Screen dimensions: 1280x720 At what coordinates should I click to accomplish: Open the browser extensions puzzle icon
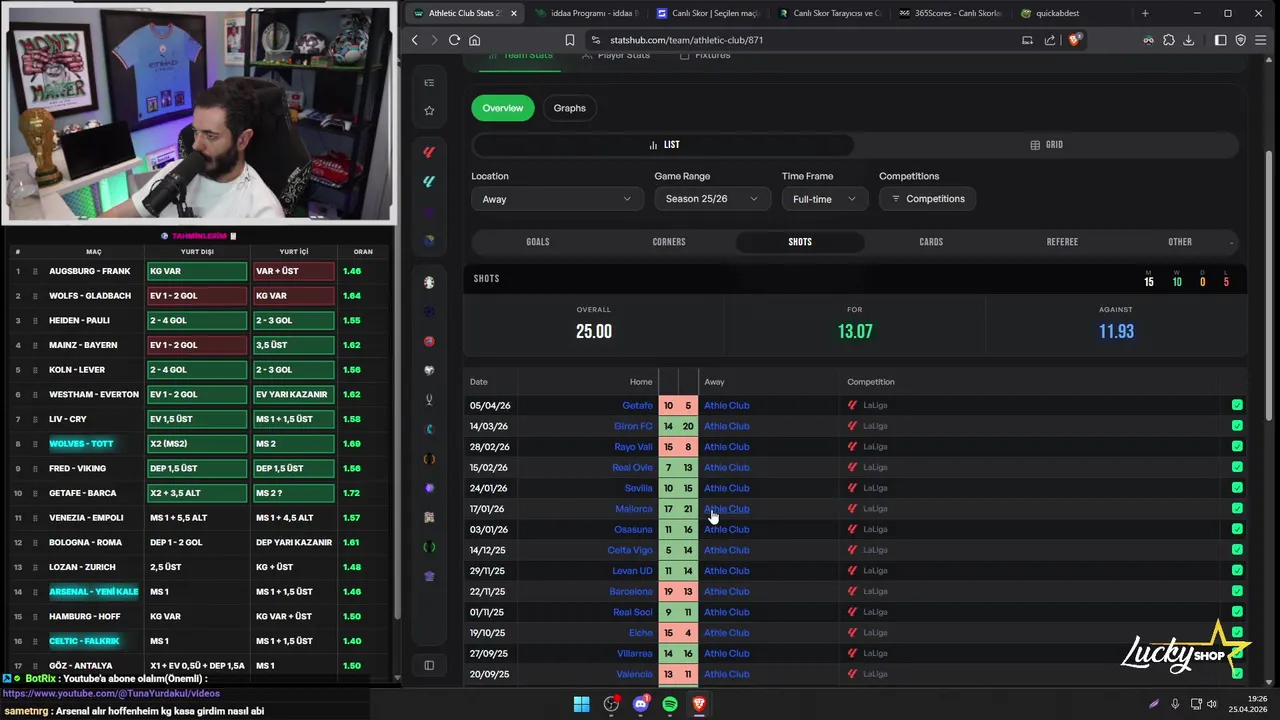pyautogui.click(x=1169, y=40)
